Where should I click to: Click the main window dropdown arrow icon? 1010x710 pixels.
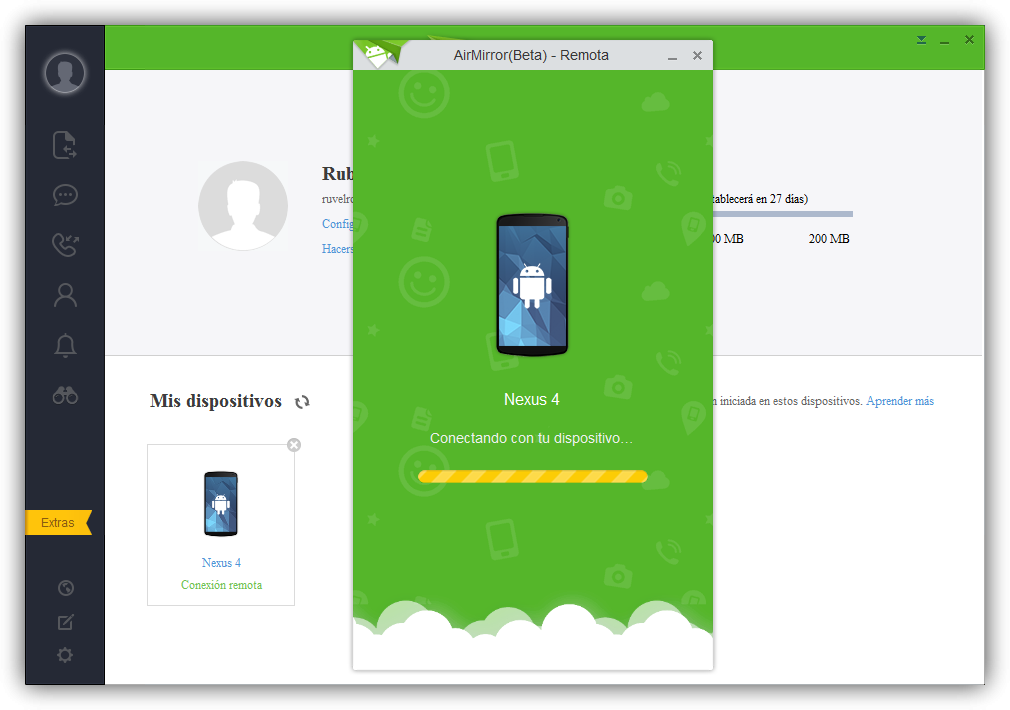click(921, 40)
